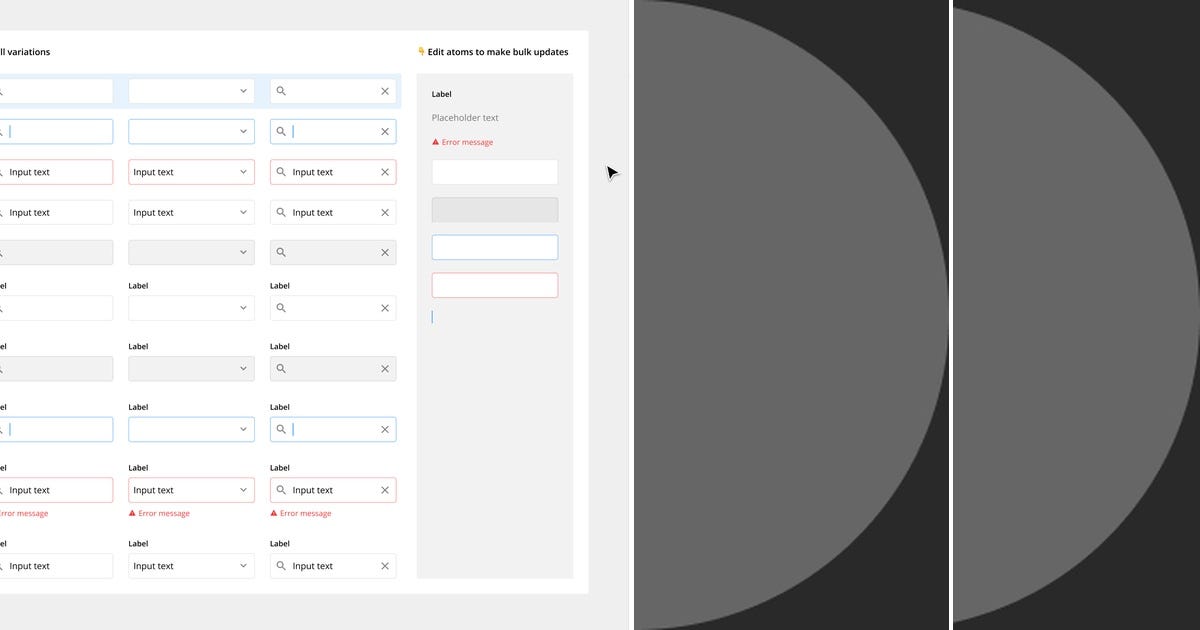Click the blue-bordered input atom in the right panel
Viewport: 1200px width, 630px height.
point(495,248)
